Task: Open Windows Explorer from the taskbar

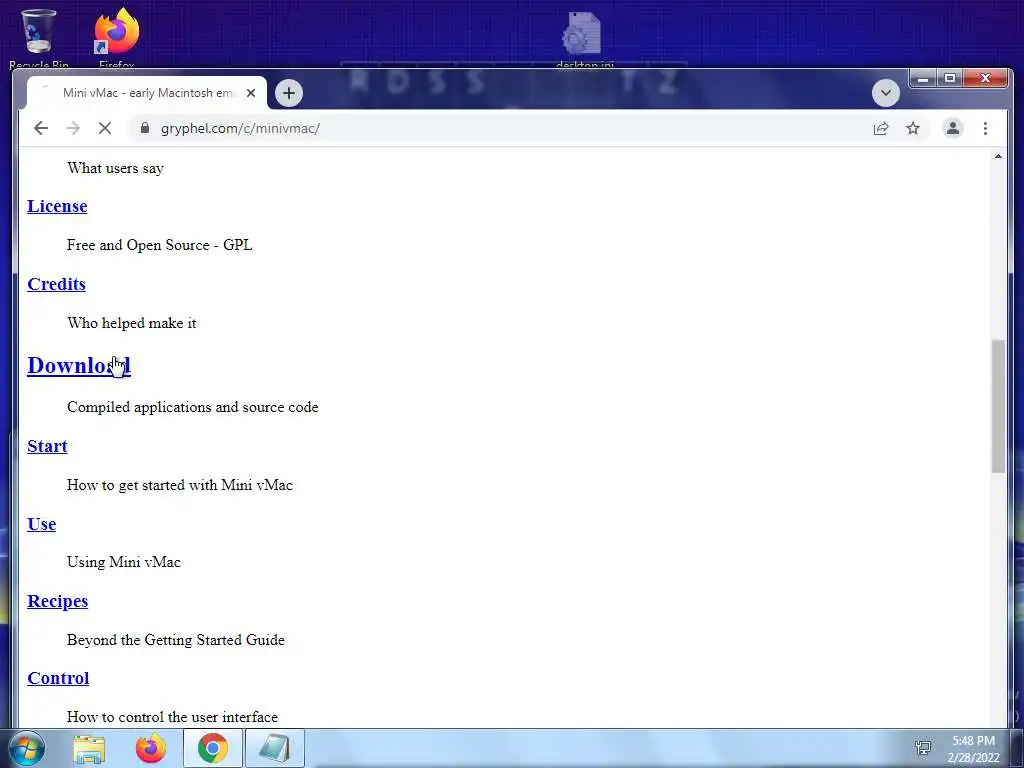Action: pos(89,748)
